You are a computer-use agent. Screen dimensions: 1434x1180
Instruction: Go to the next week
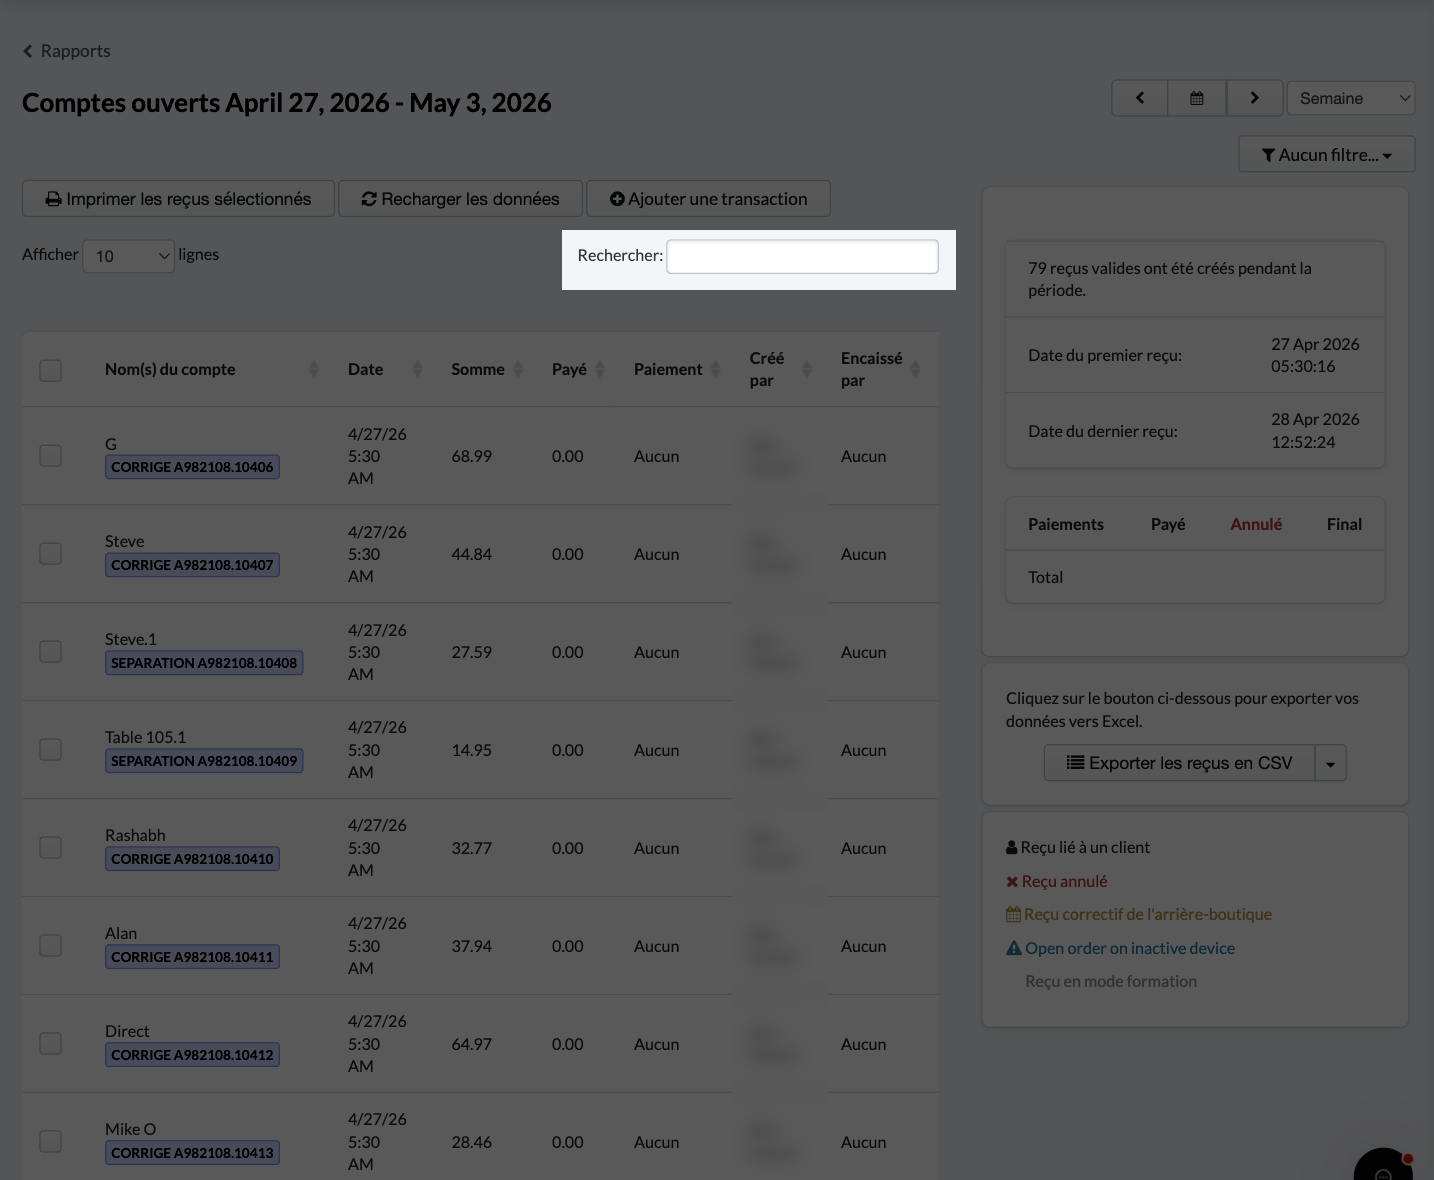point(1254,98)
